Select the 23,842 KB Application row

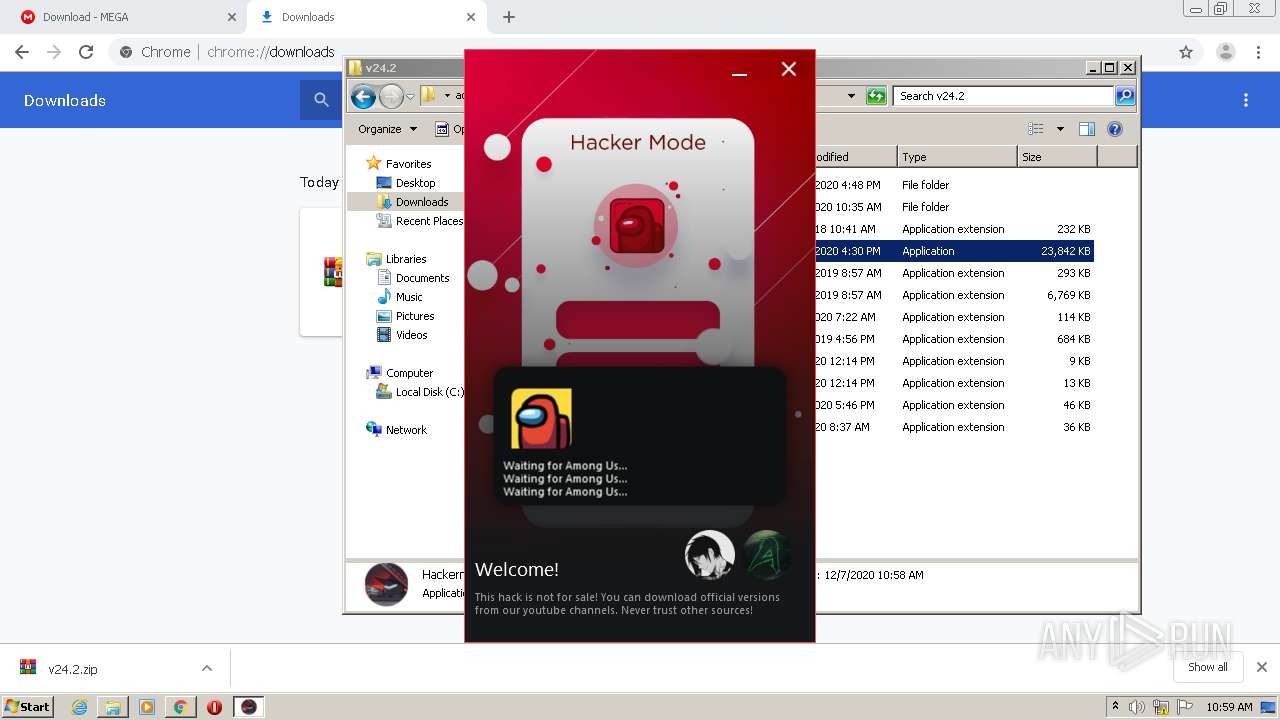tap(954, 251)
